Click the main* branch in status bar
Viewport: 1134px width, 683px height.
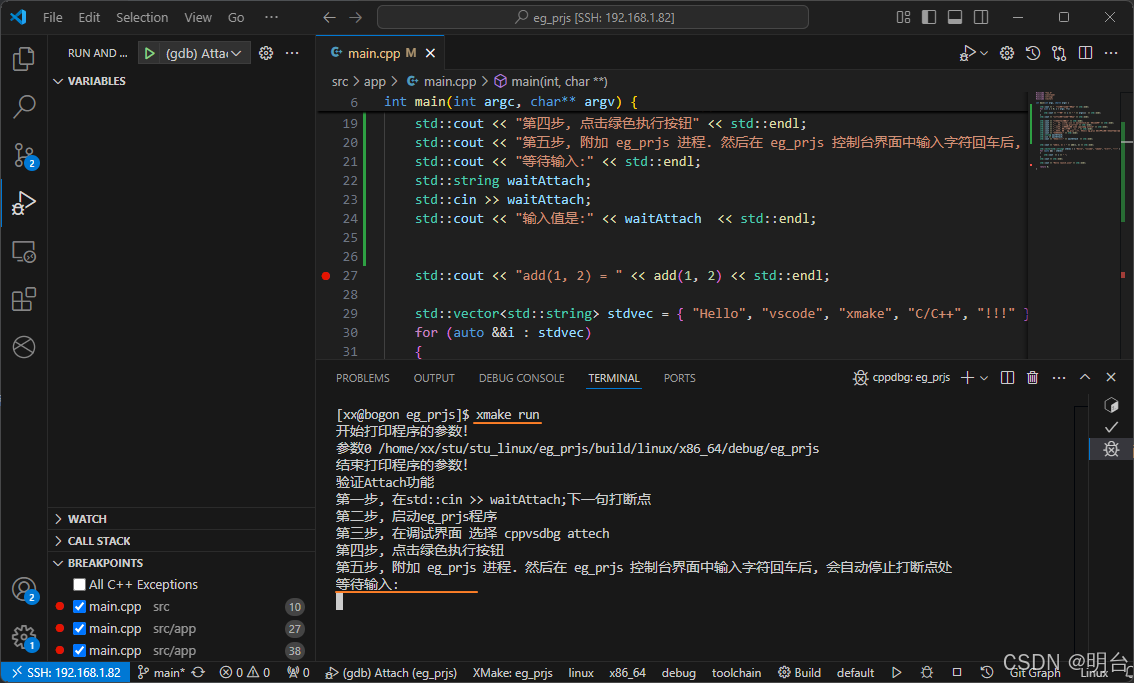[x=161, y=672]
